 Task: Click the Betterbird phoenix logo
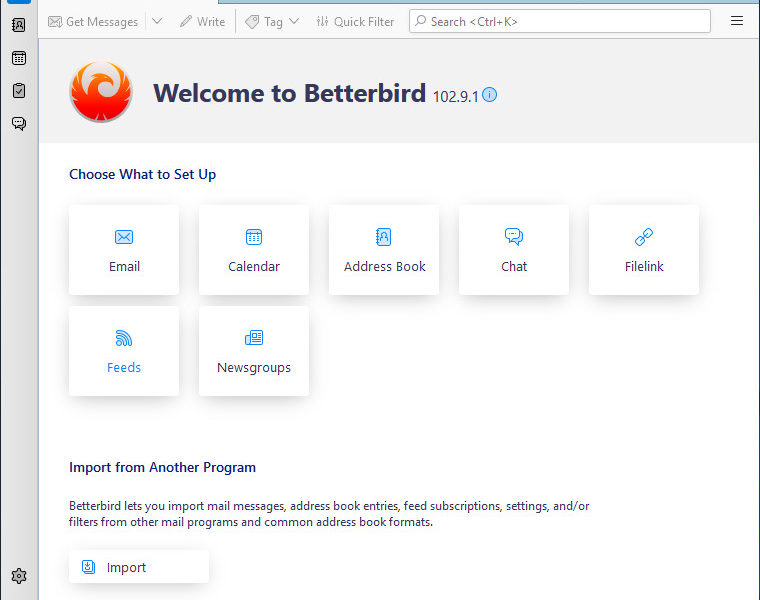coord(100,92)
